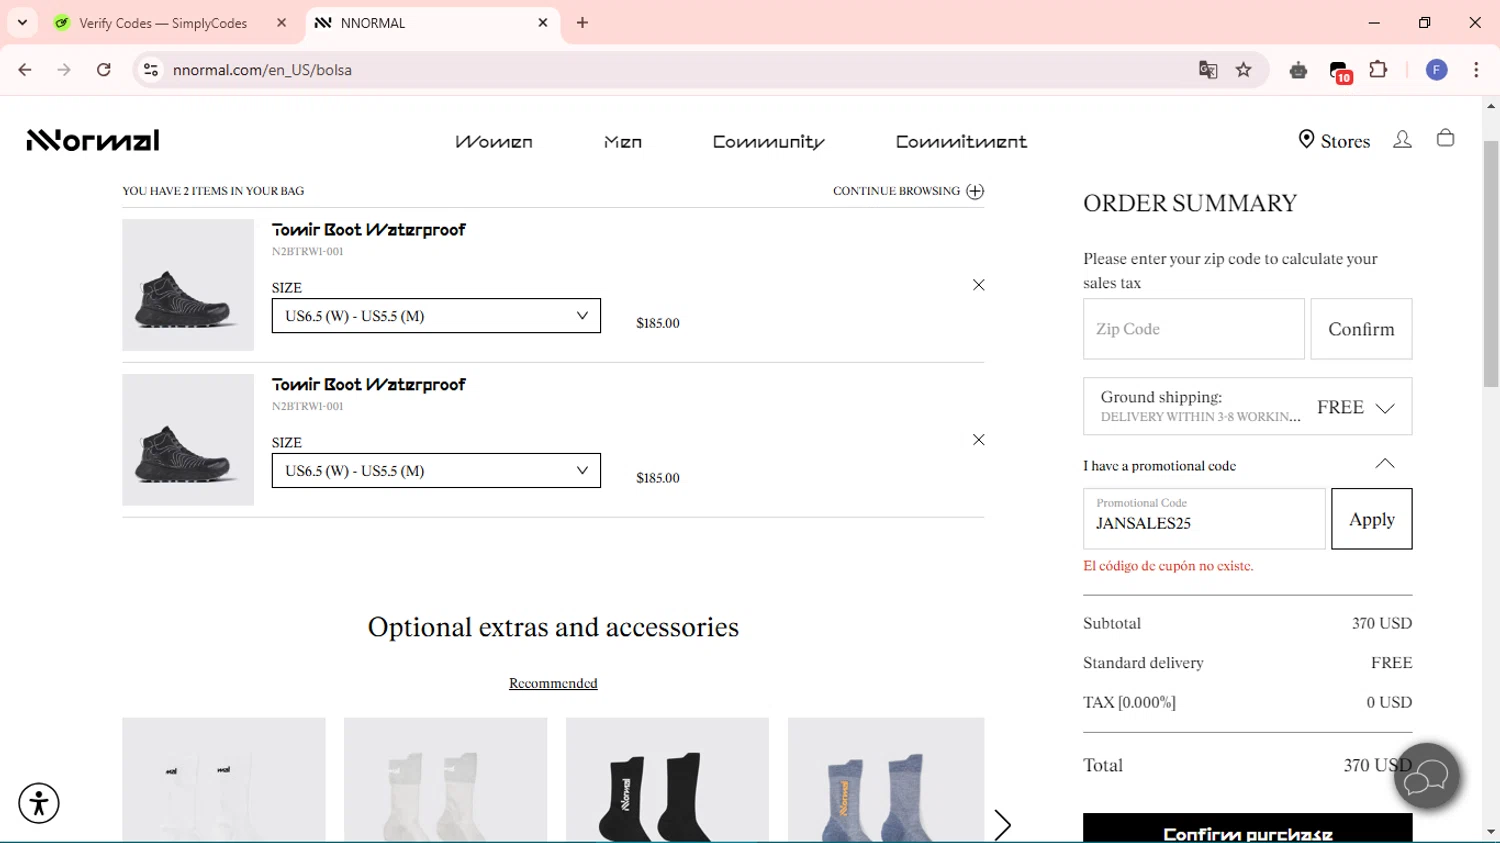Screen dimensions: 1500x843
Task: Select the light grey socks accessory
Action: [x=445, y=780]
